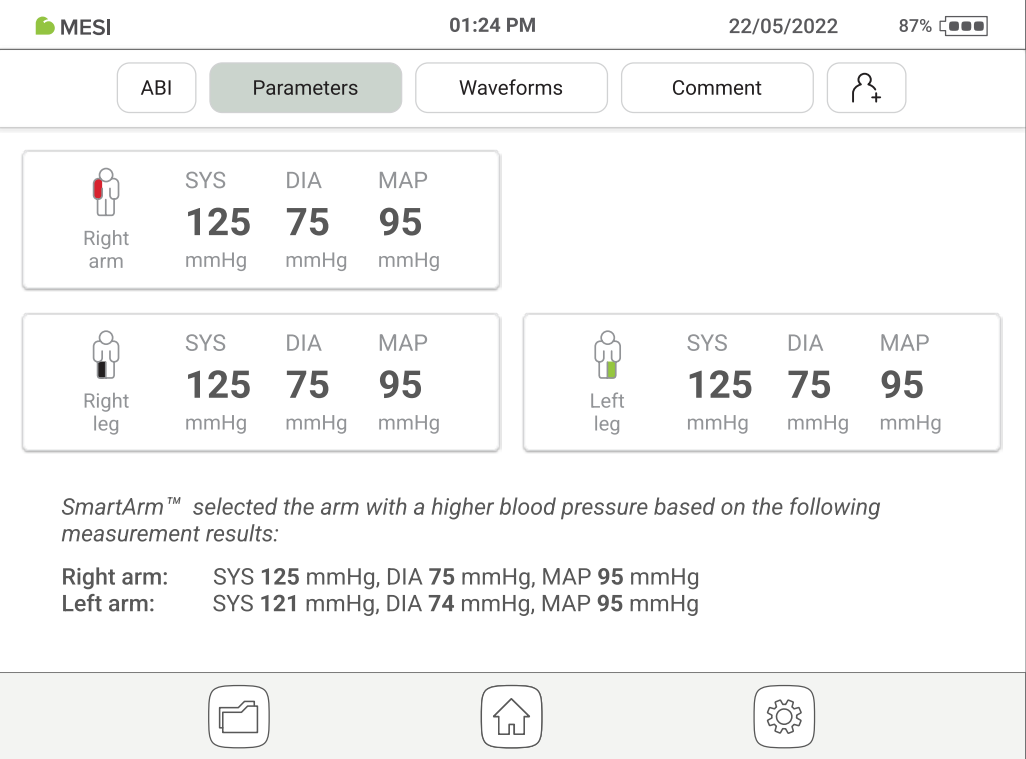
Task: Click the add patient icon button
Action: (866, 88)
